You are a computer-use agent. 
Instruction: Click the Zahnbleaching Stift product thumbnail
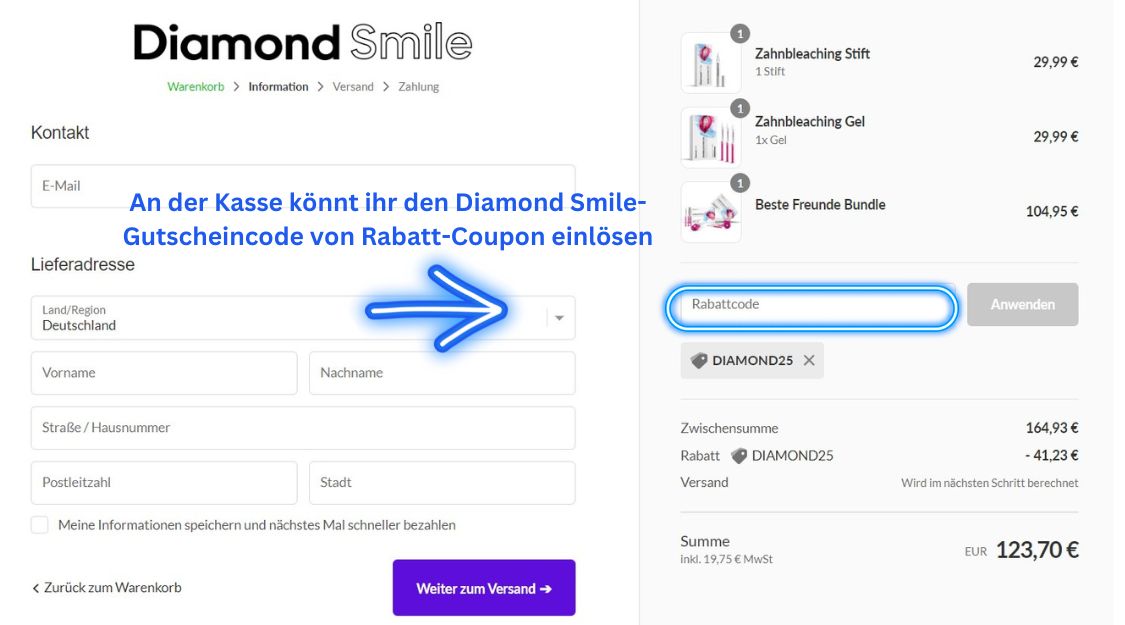click(x=710, y=63)
